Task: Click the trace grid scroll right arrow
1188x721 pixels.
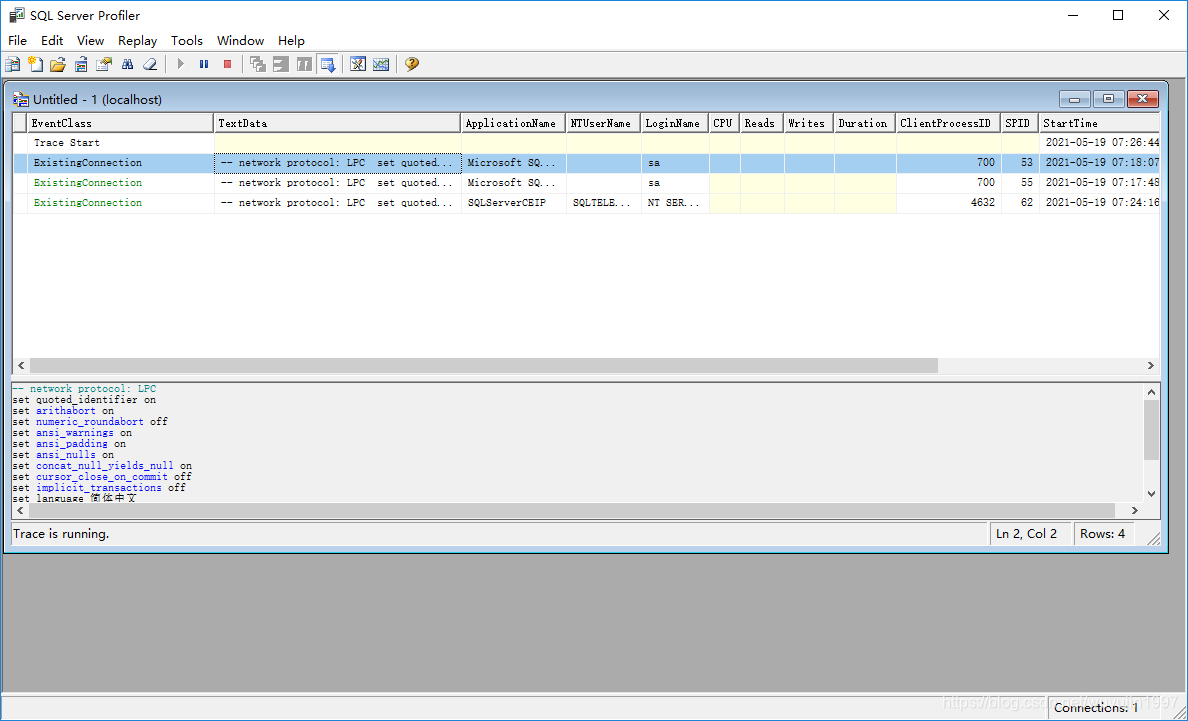Action: pos(1150,366)
